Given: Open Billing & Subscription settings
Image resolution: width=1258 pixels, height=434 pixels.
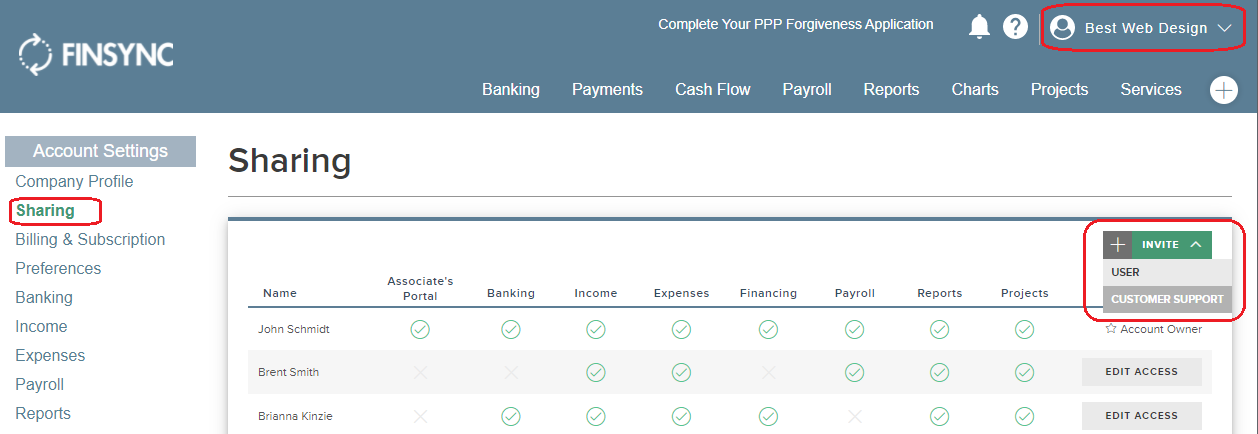Looking at the screenshot, I should pyautogui.click(x=90, y=239).
